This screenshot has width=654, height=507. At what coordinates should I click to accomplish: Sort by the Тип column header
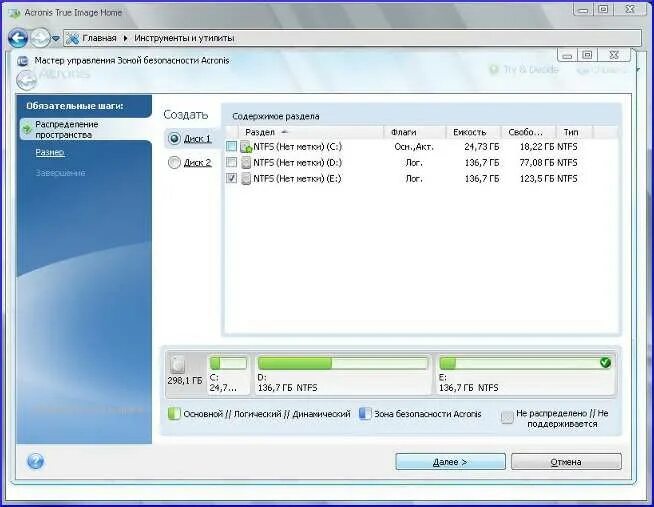click(574, 132)
